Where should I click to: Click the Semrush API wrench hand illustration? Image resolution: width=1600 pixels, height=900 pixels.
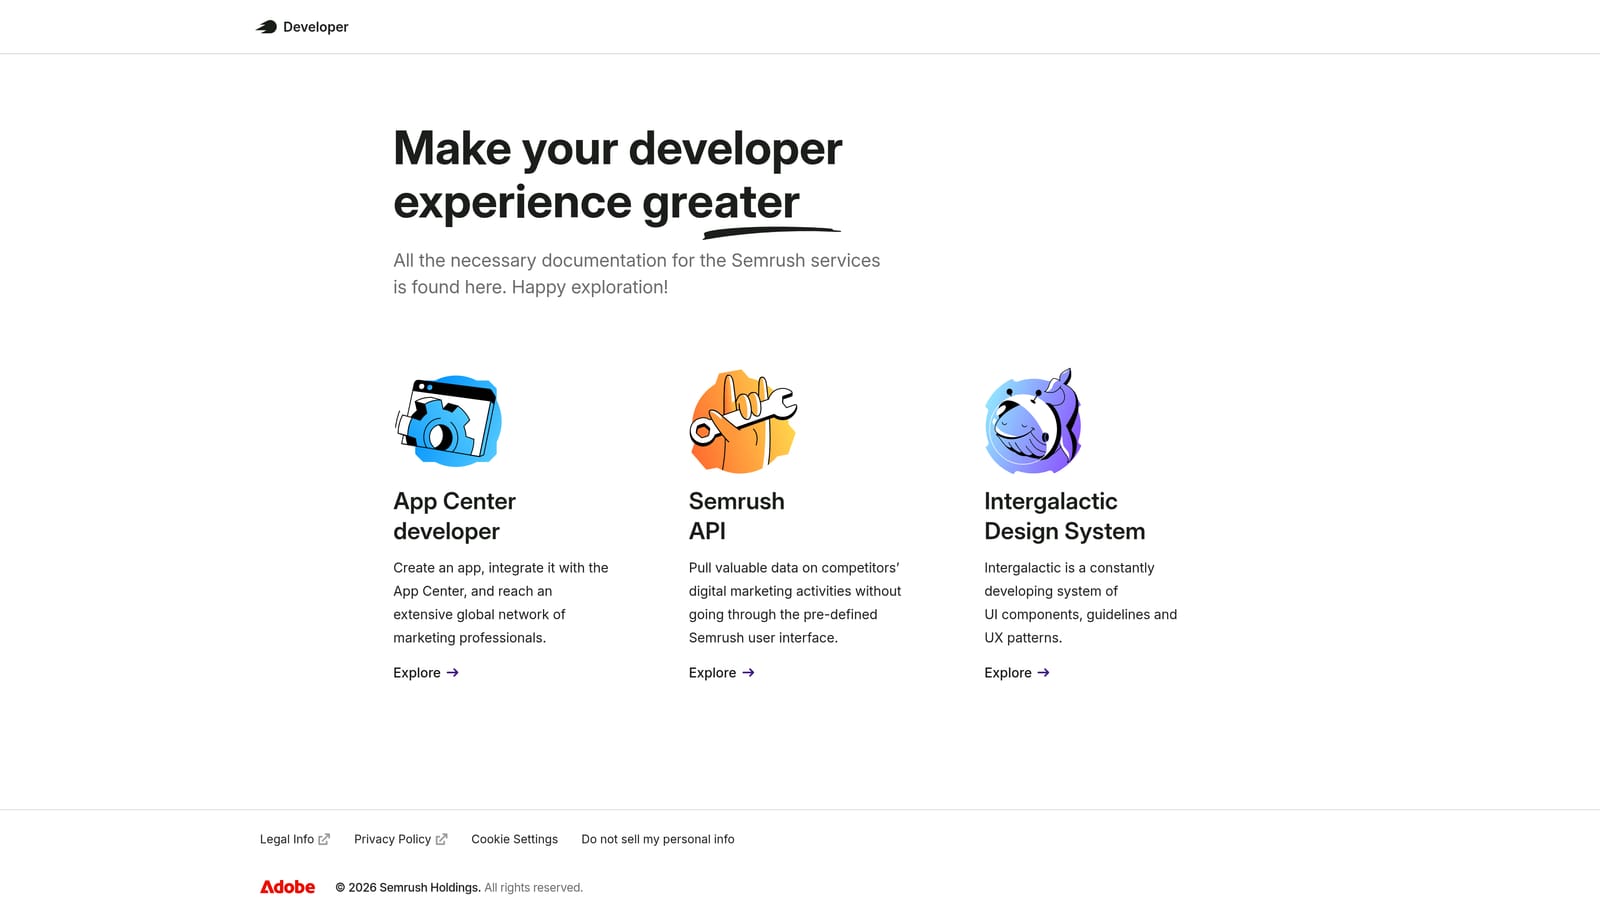coord(743,421)
